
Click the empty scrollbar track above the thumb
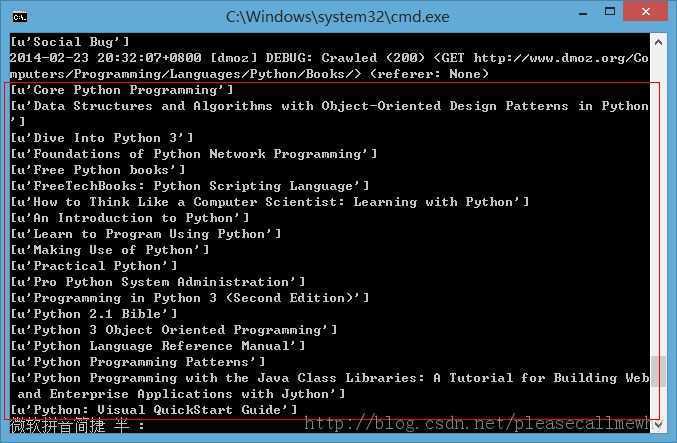pos(658,200)
